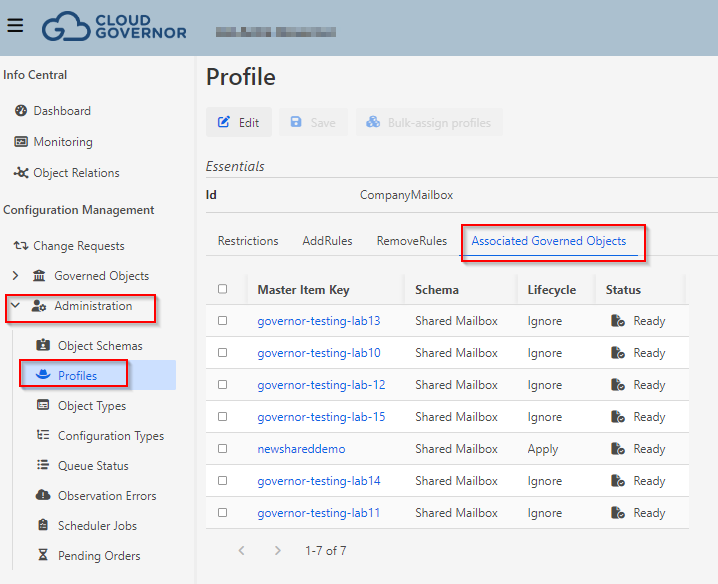Image resolution: width=718 pixels, height=584 pixels.
Task: Click the status icon for governor-testing-lab-15
Action: point(618,416)
